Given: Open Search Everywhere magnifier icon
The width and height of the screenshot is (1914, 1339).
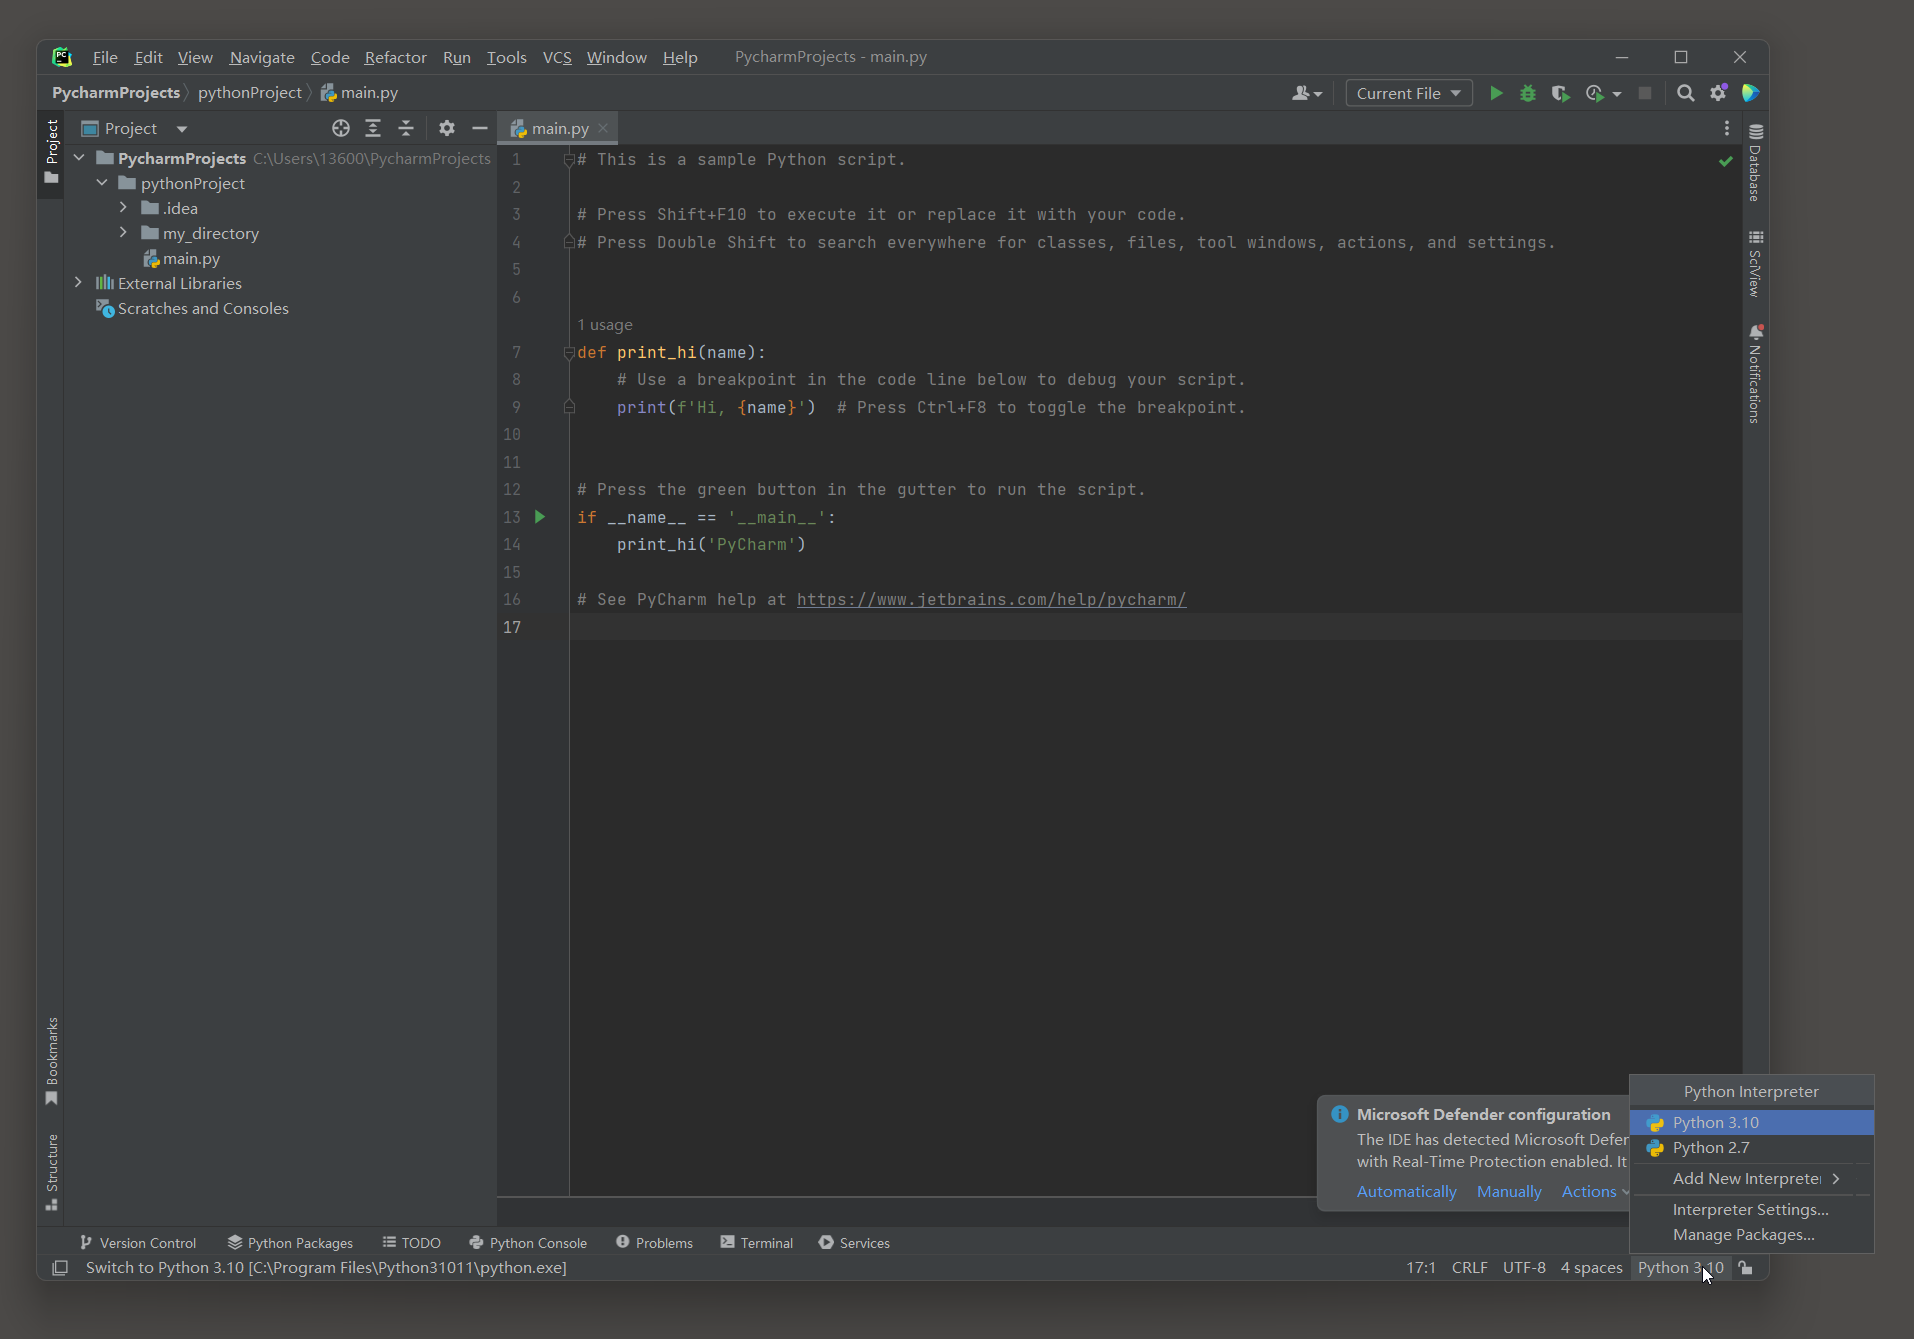Looking at the screenshot, I should click(x=1686, y=93).
